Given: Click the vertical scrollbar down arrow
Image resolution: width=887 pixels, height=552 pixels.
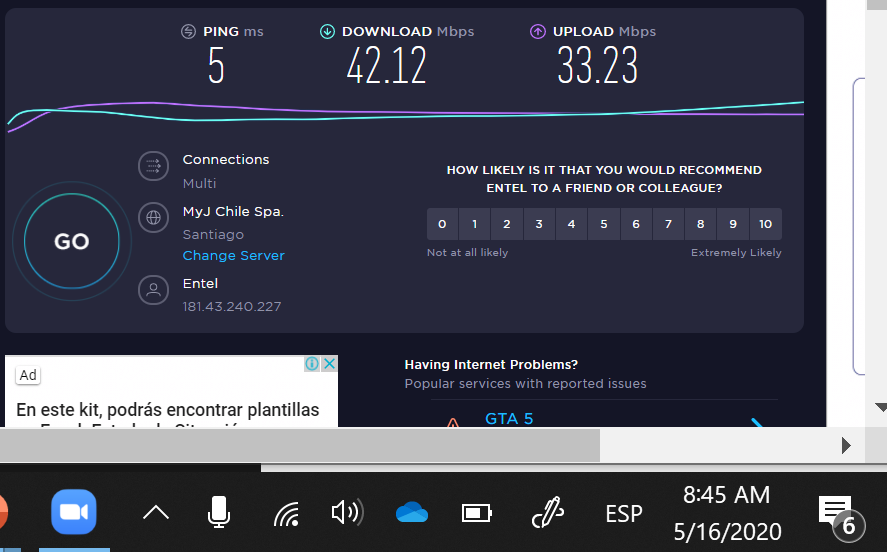Looking at the screenshot, I should (x=880, y=407).
